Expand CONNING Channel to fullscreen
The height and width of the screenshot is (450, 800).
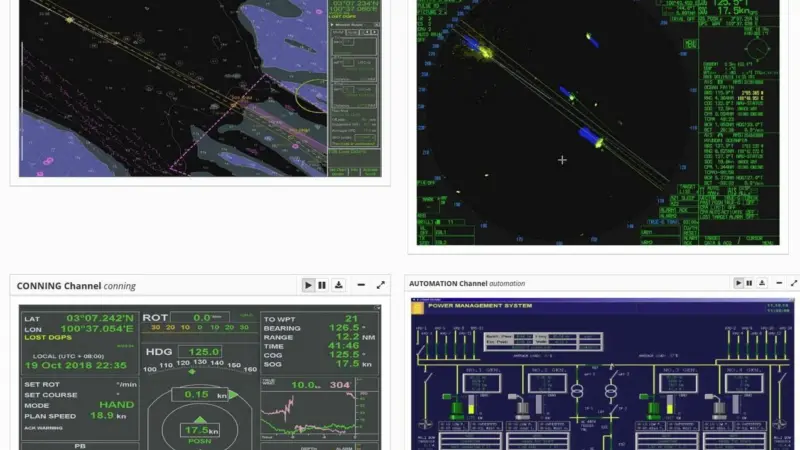(381, 285)
